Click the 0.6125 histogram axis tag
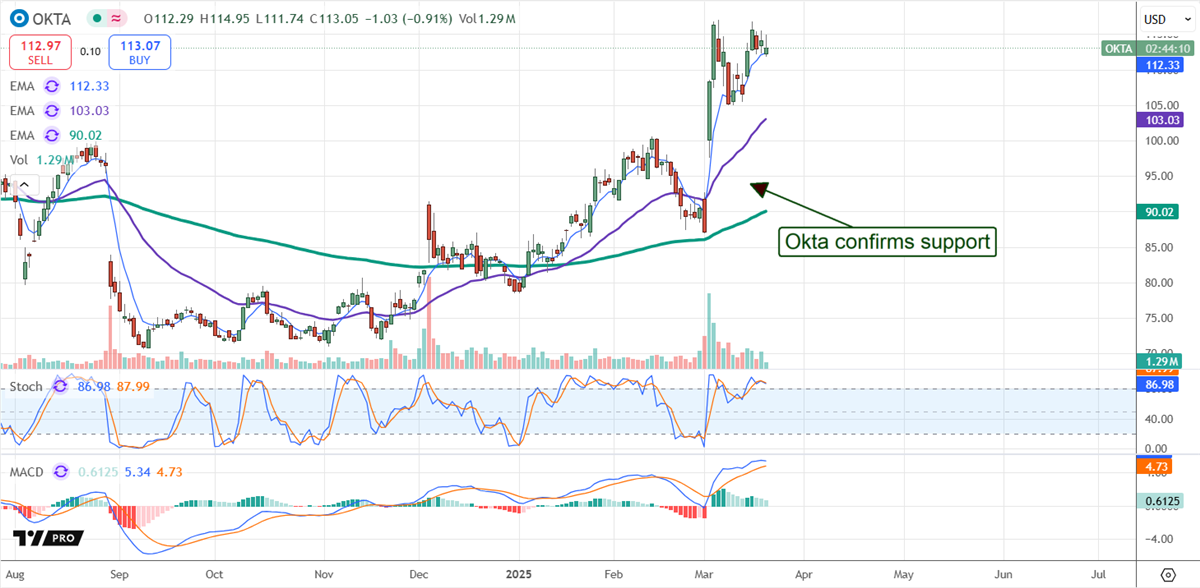Viewport: 1200px width, 588px height. [1160, 500]
